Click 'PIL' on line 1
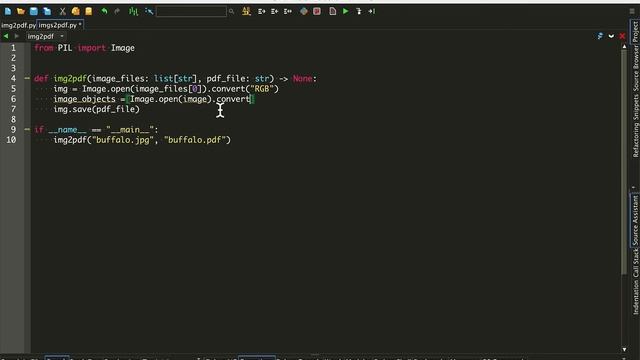This screenshot has height=360, width=640. click(65, 48)
